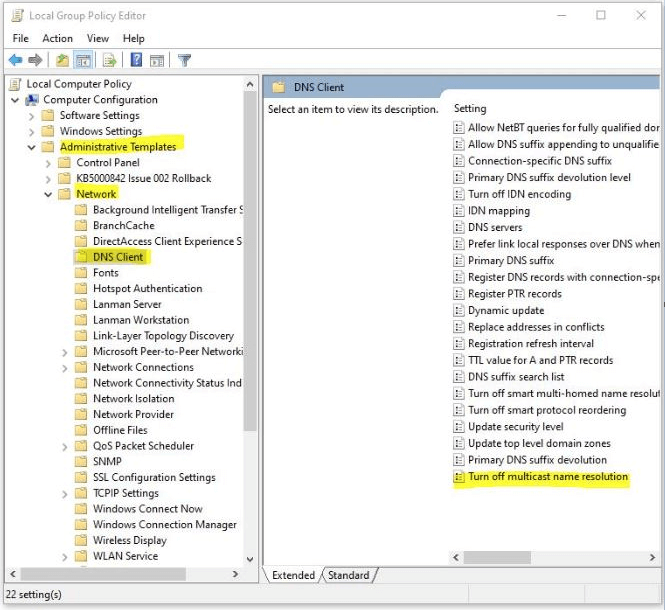Expand KB5000842 Issue 002 Rollback node
The height and width of the screenshot is (610, 665).
click(48, 179)
